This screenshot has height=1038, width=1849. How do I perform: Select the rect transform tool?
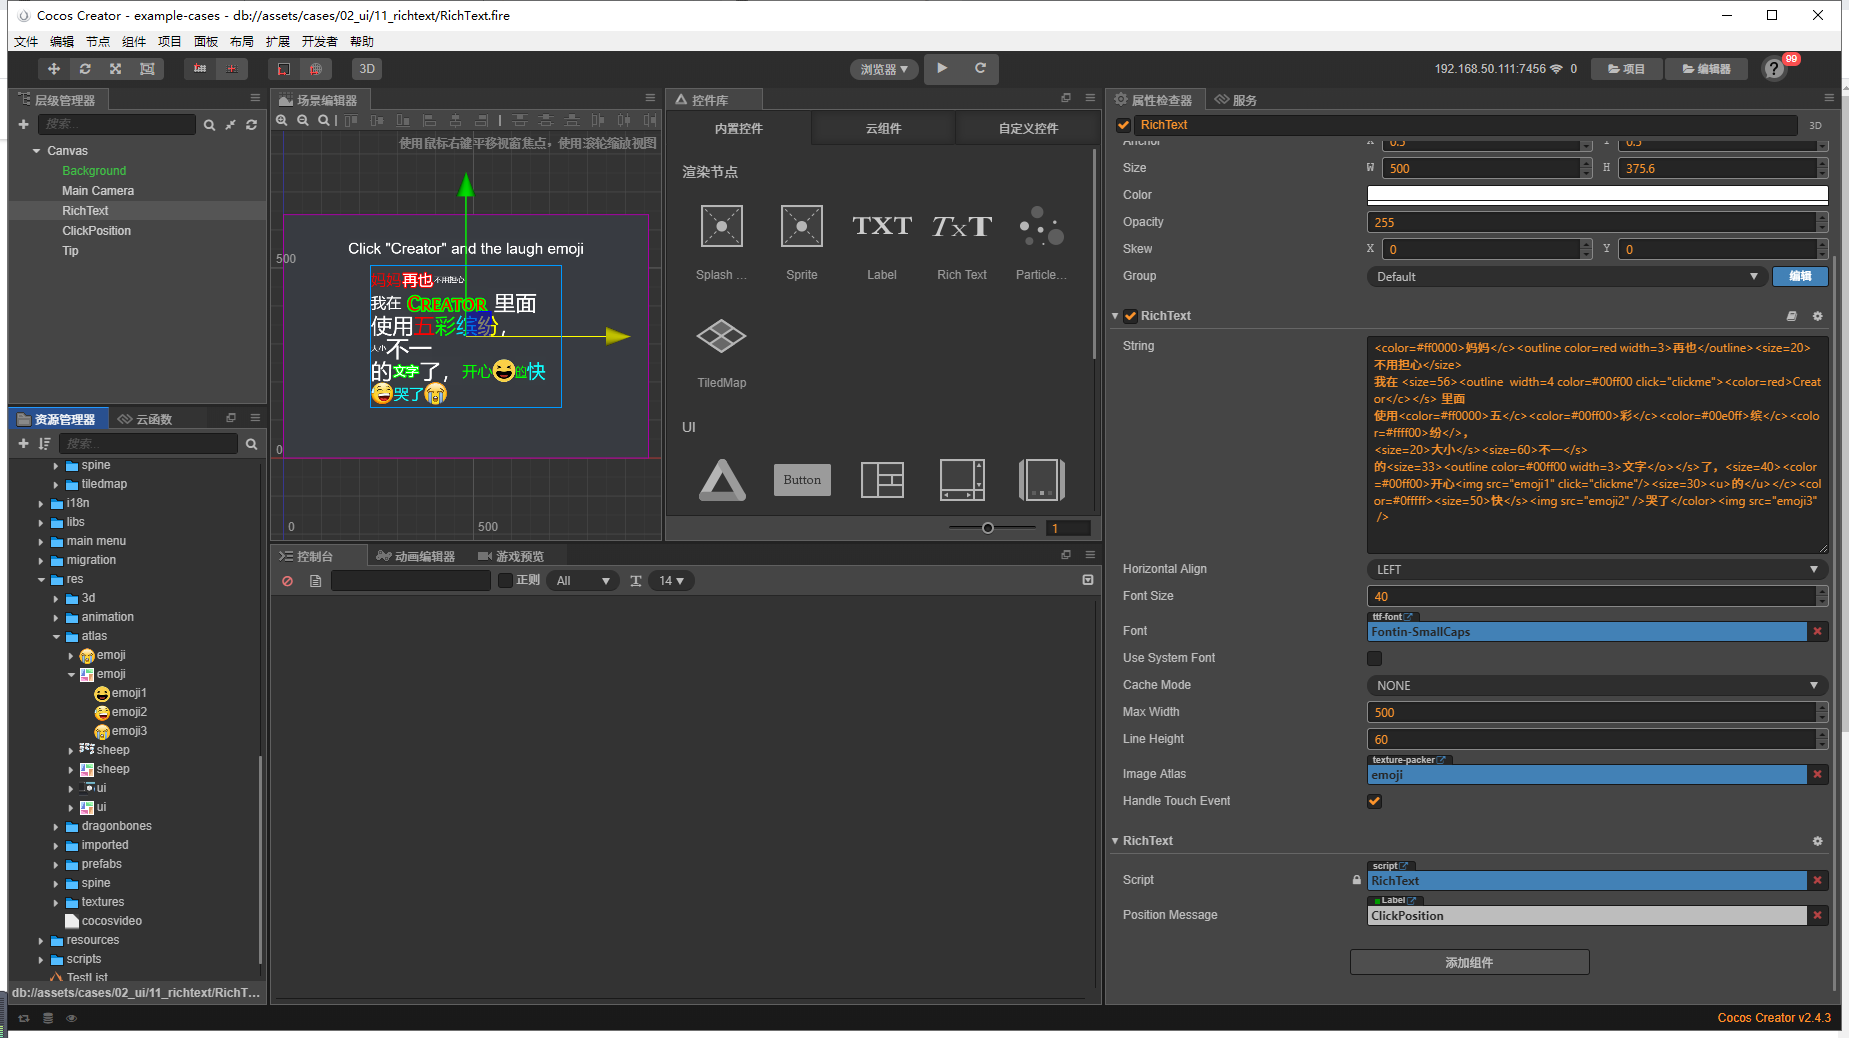click(147, 69)
